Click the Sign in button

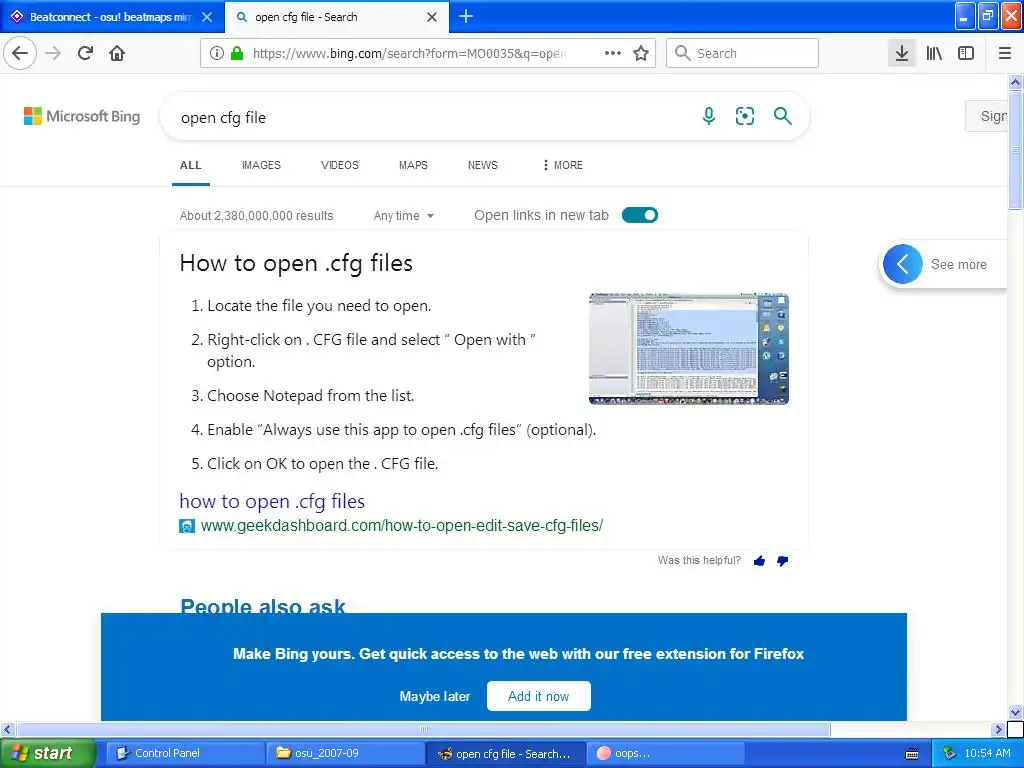point(987,116)
